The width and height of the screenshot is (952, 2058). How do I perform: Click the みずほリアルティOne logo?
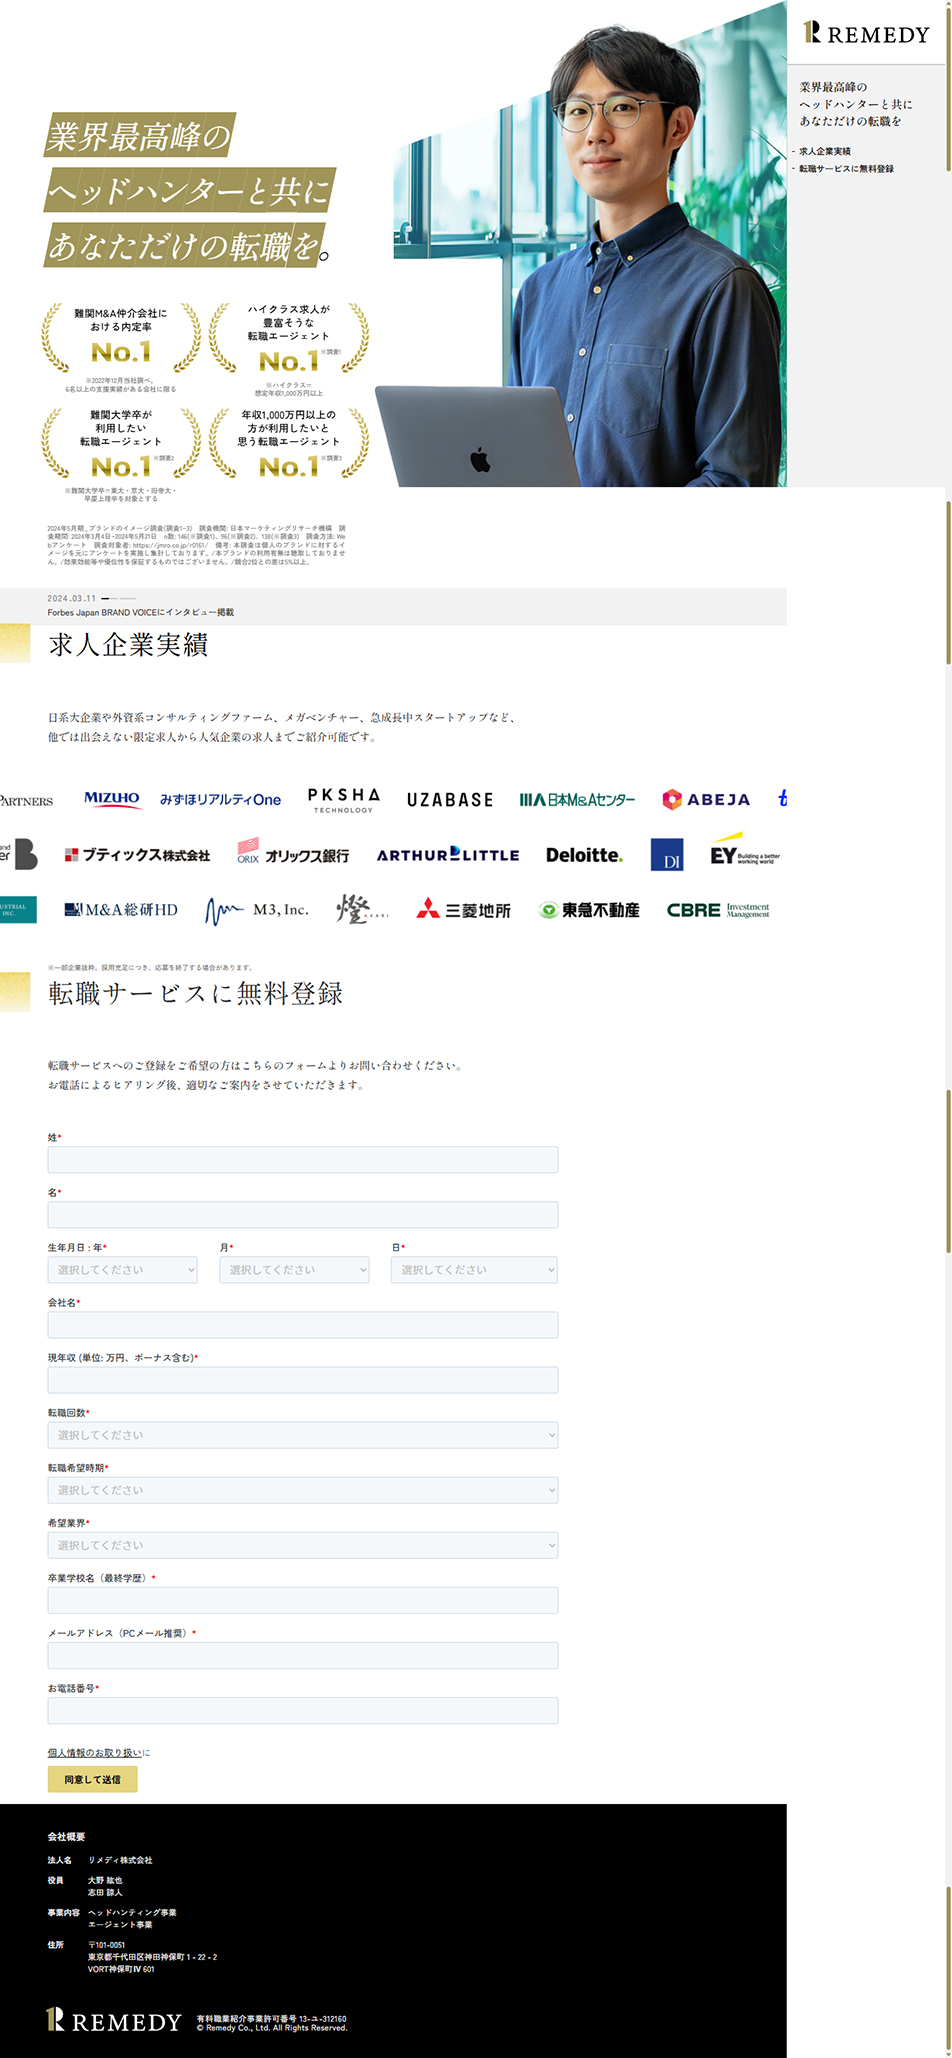pos(220,800)
